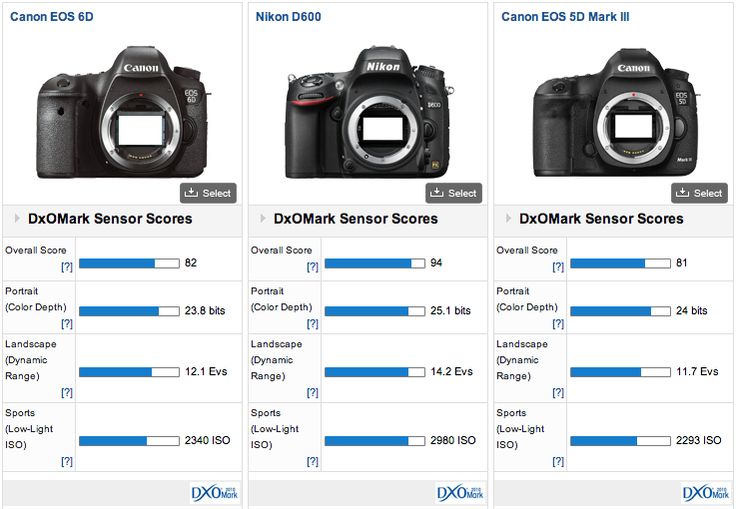The width and height of the screenshot is (736, 509).
Task: Click the Overall Score bar for Canon EOS 6D
Action: coord(129,263)
